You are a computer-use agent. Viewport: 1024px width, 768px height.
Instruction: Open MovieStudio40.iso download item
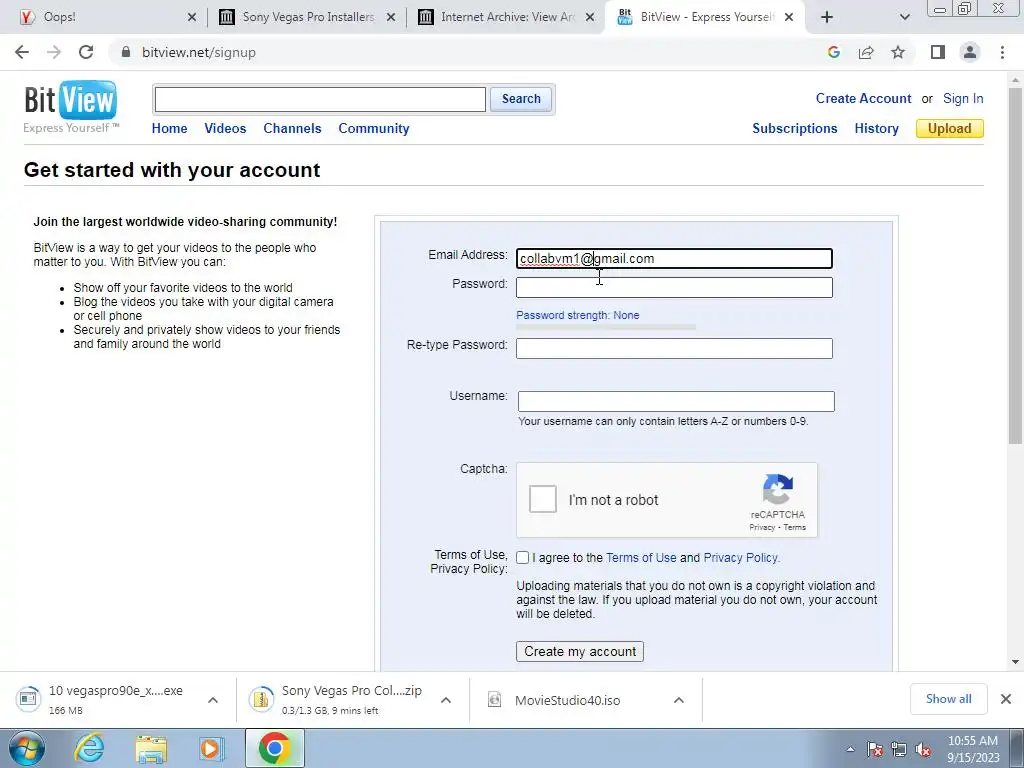tap(567, 699)
